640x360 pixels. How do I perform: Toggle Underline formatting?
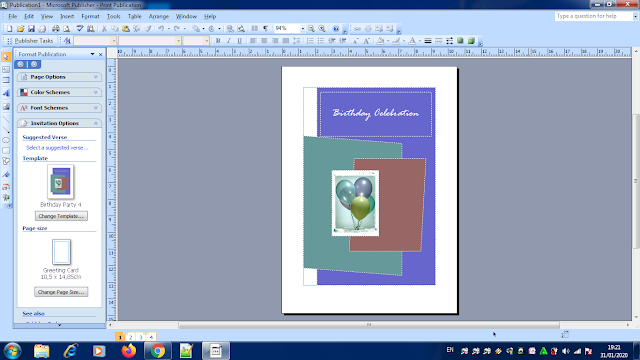tap(240, 41)
